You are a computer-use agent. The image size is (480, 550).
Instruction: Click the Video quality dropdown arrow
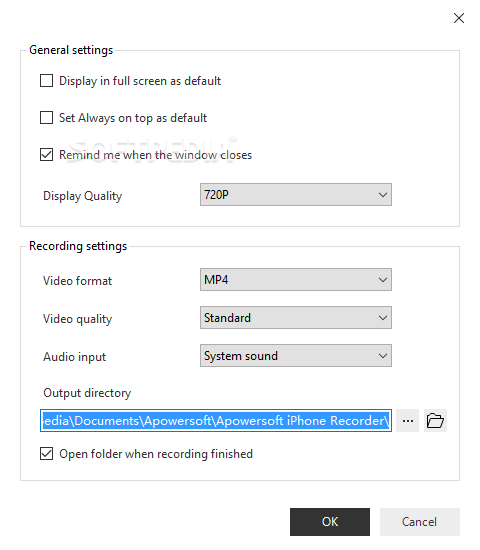coord(383,317)
